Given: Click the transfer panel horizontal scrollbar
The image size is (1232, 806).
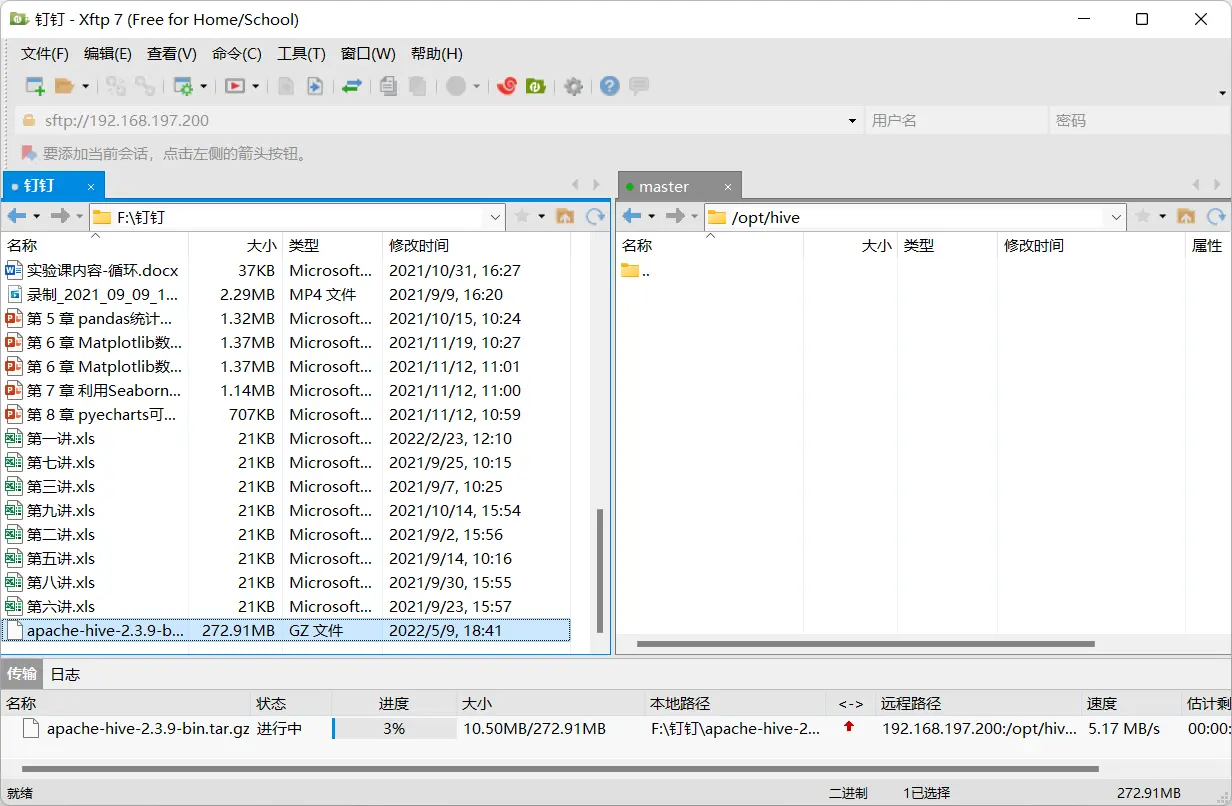Looking at the screenshot, I should [x=560, y=769].
